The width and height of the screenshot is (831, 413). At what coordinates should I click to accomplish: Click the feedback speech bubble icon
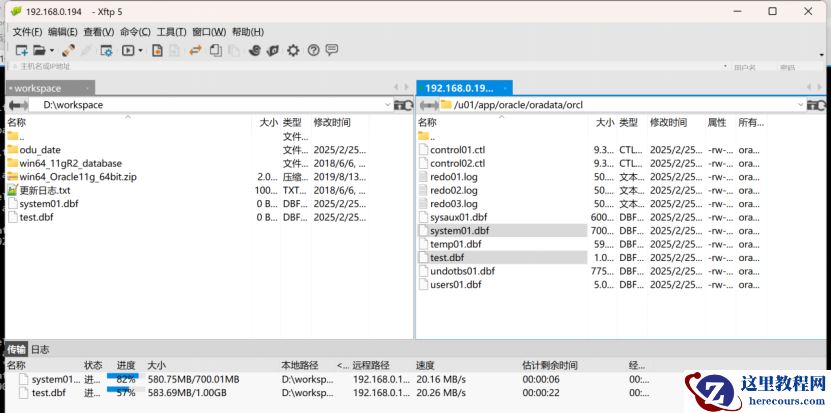pos(332,50)
